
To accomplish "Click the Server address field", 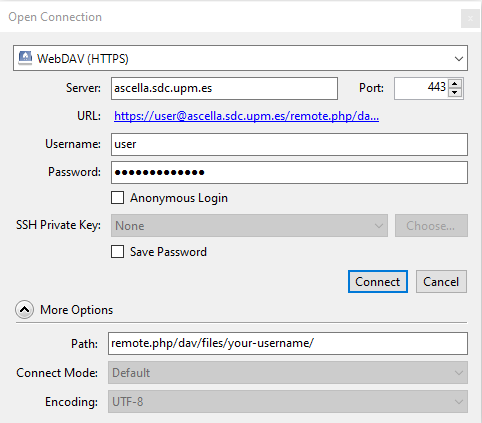I will pos(224,88).
